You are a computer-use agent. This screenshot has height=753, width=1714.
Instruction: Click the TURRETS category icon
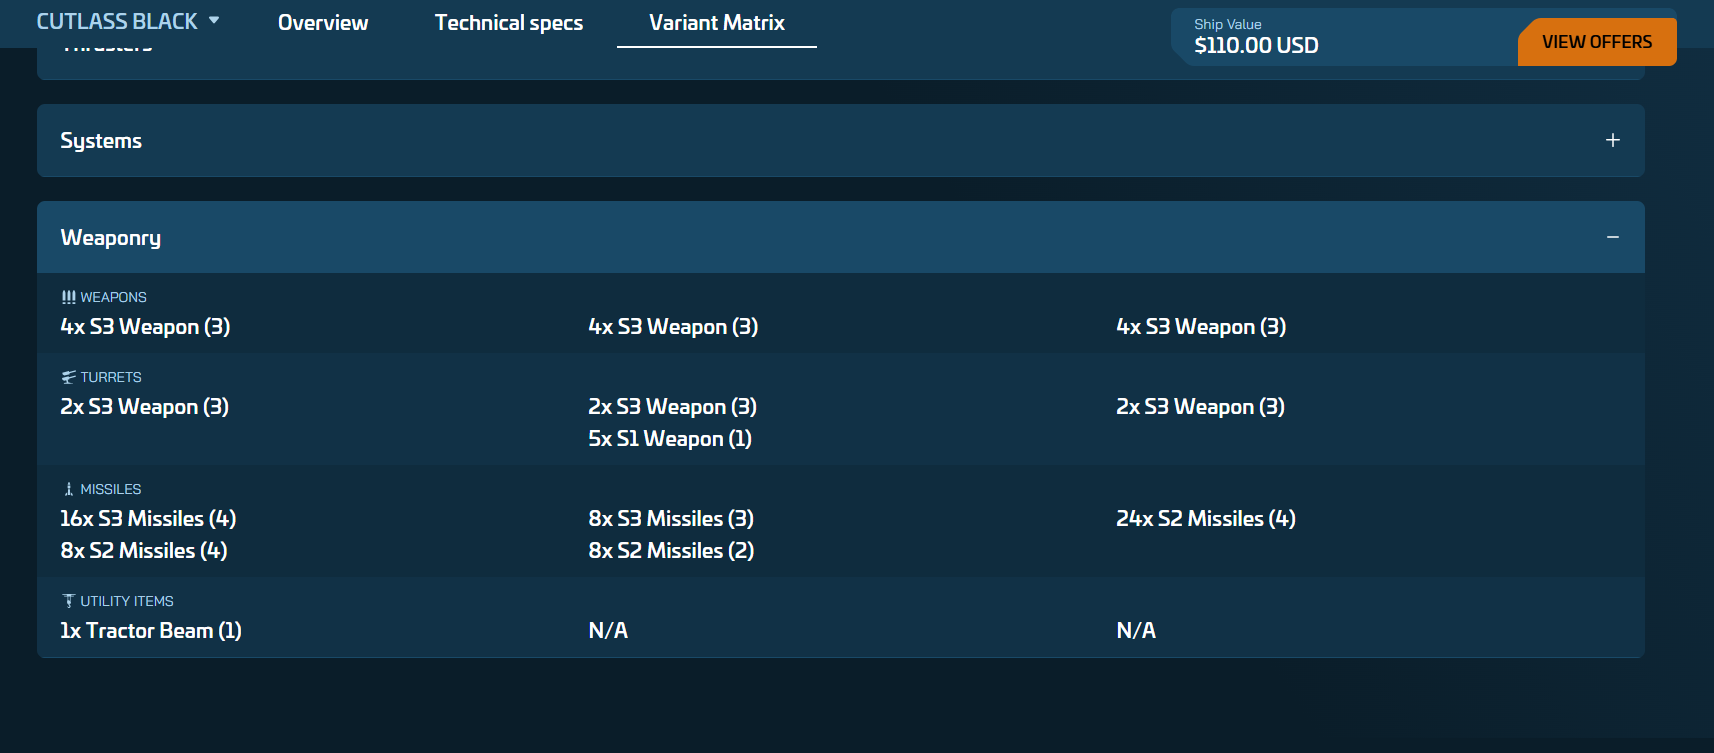click(x=68, y=377)
